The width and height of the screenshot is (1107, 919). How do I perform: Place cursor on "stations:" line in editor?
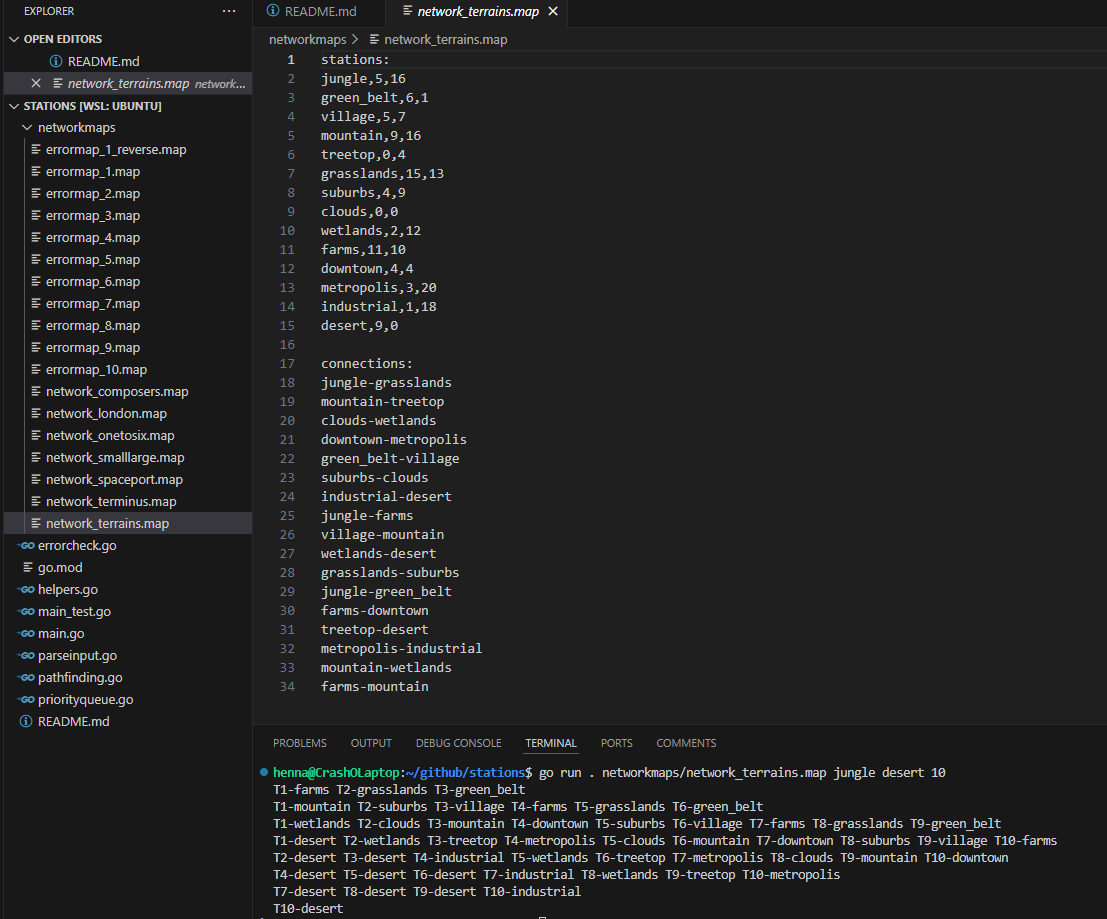(355, 60)
